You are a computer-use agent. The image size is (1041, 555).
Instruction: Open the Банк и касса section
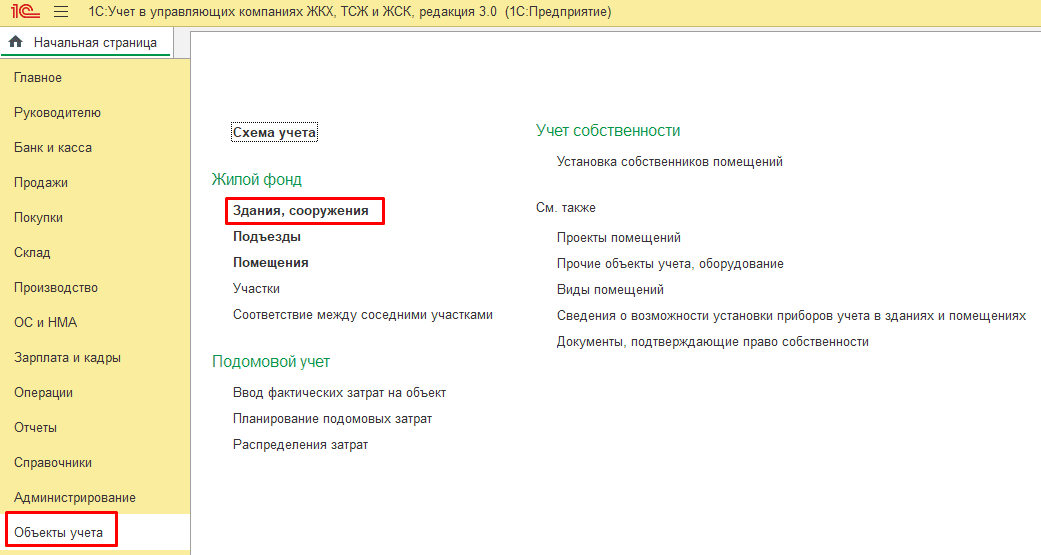[53, 148]
